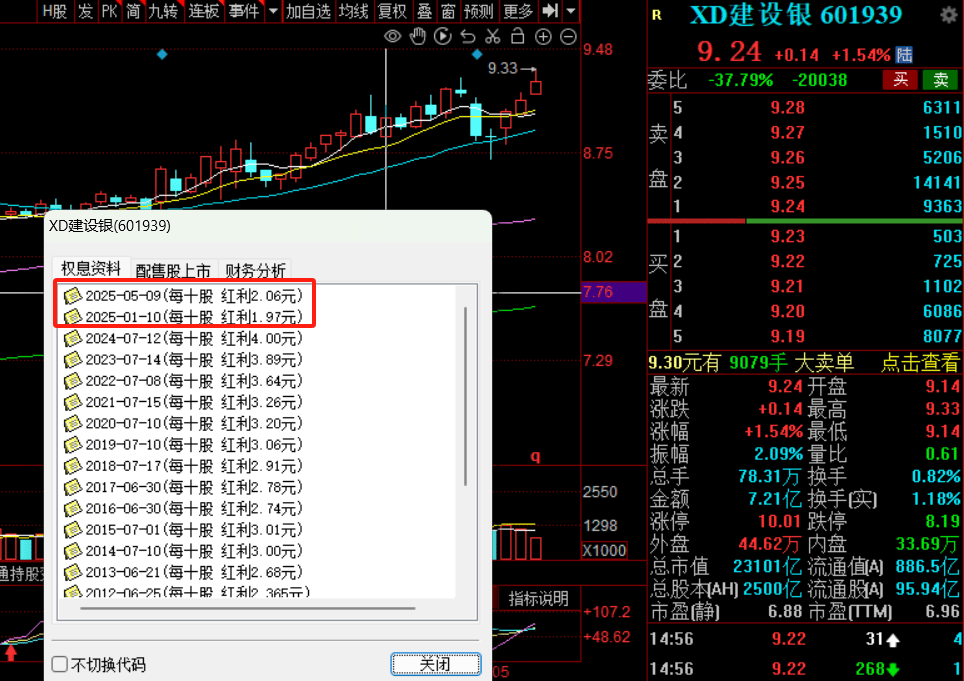
Task: Click the 加自选 toolbar button
Action: point(308,10)
